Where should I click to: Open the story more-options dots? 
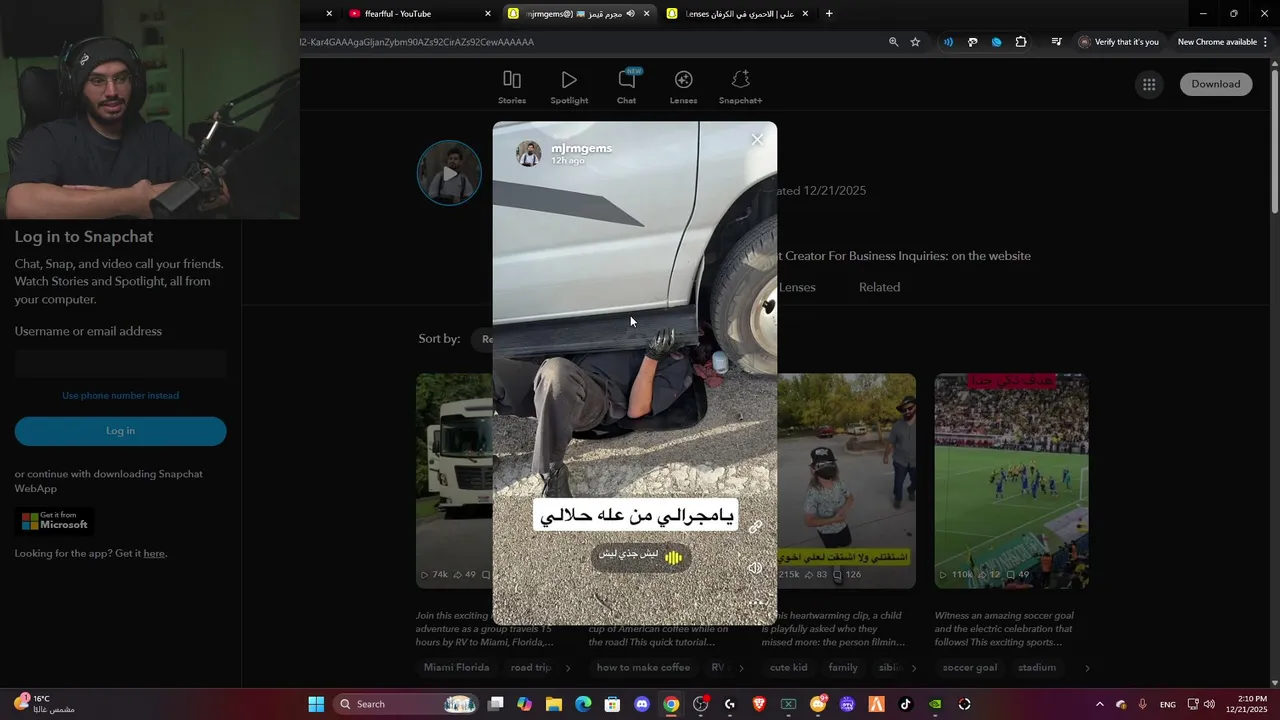(758, 603)
